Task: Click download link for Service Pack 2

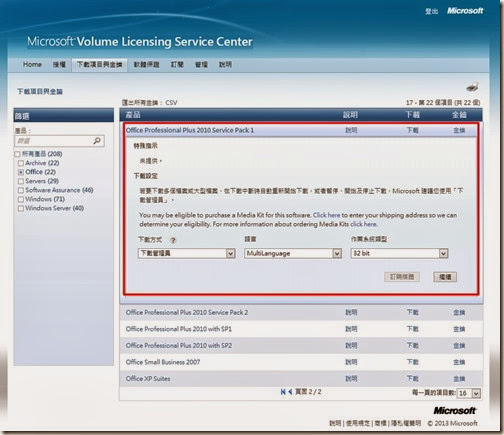Action: [412, 313]
